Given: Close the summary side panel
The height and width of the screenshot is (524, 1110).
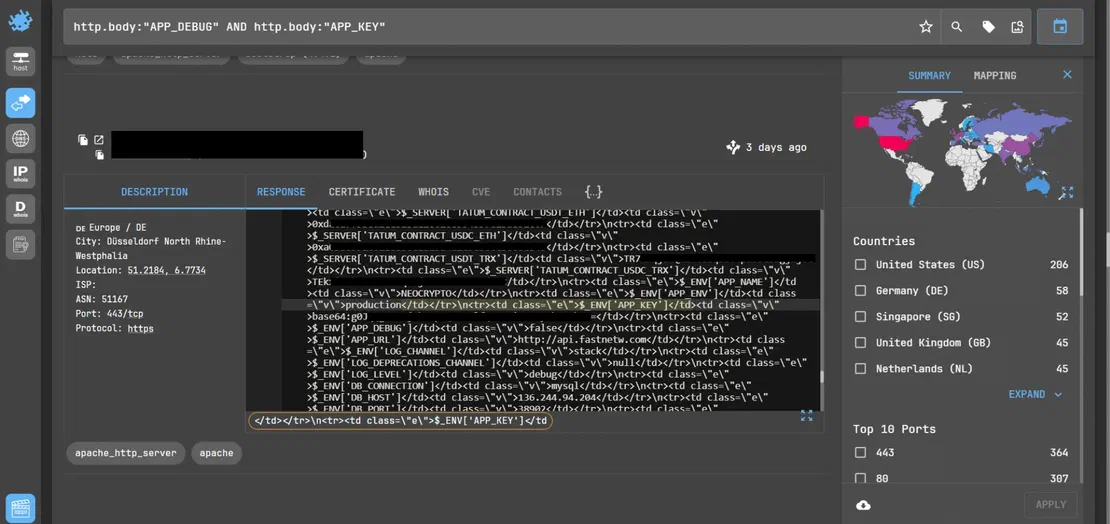Looking at the screenshot, I should [x=1068, y=75].
